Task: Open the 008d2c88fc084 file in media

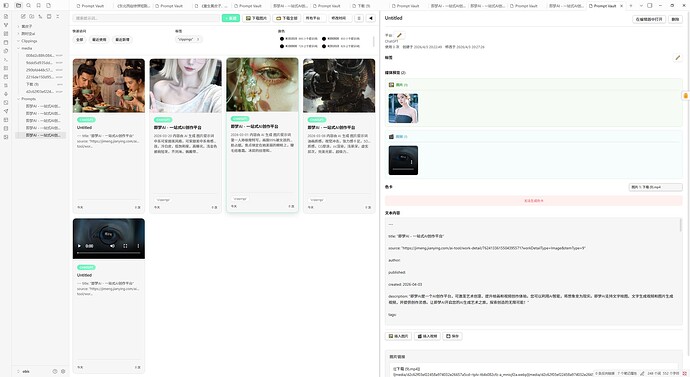Action: (x=40, y=55)
